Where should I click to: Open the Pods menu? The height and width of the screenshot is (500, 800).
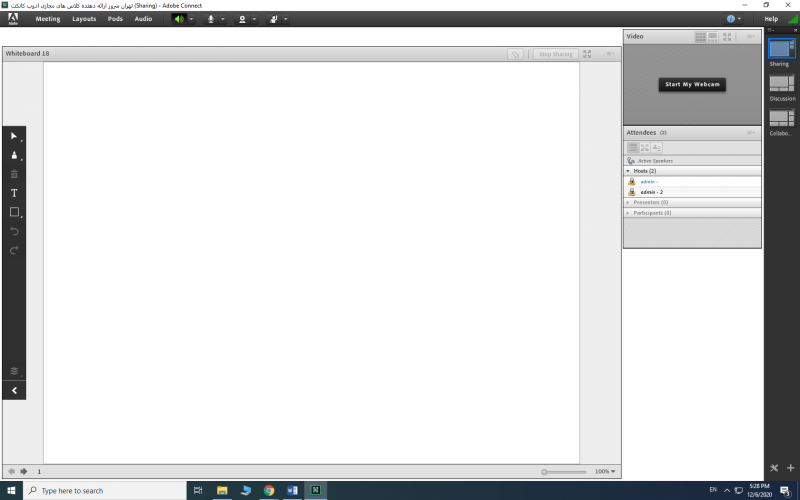coord(116,19)
